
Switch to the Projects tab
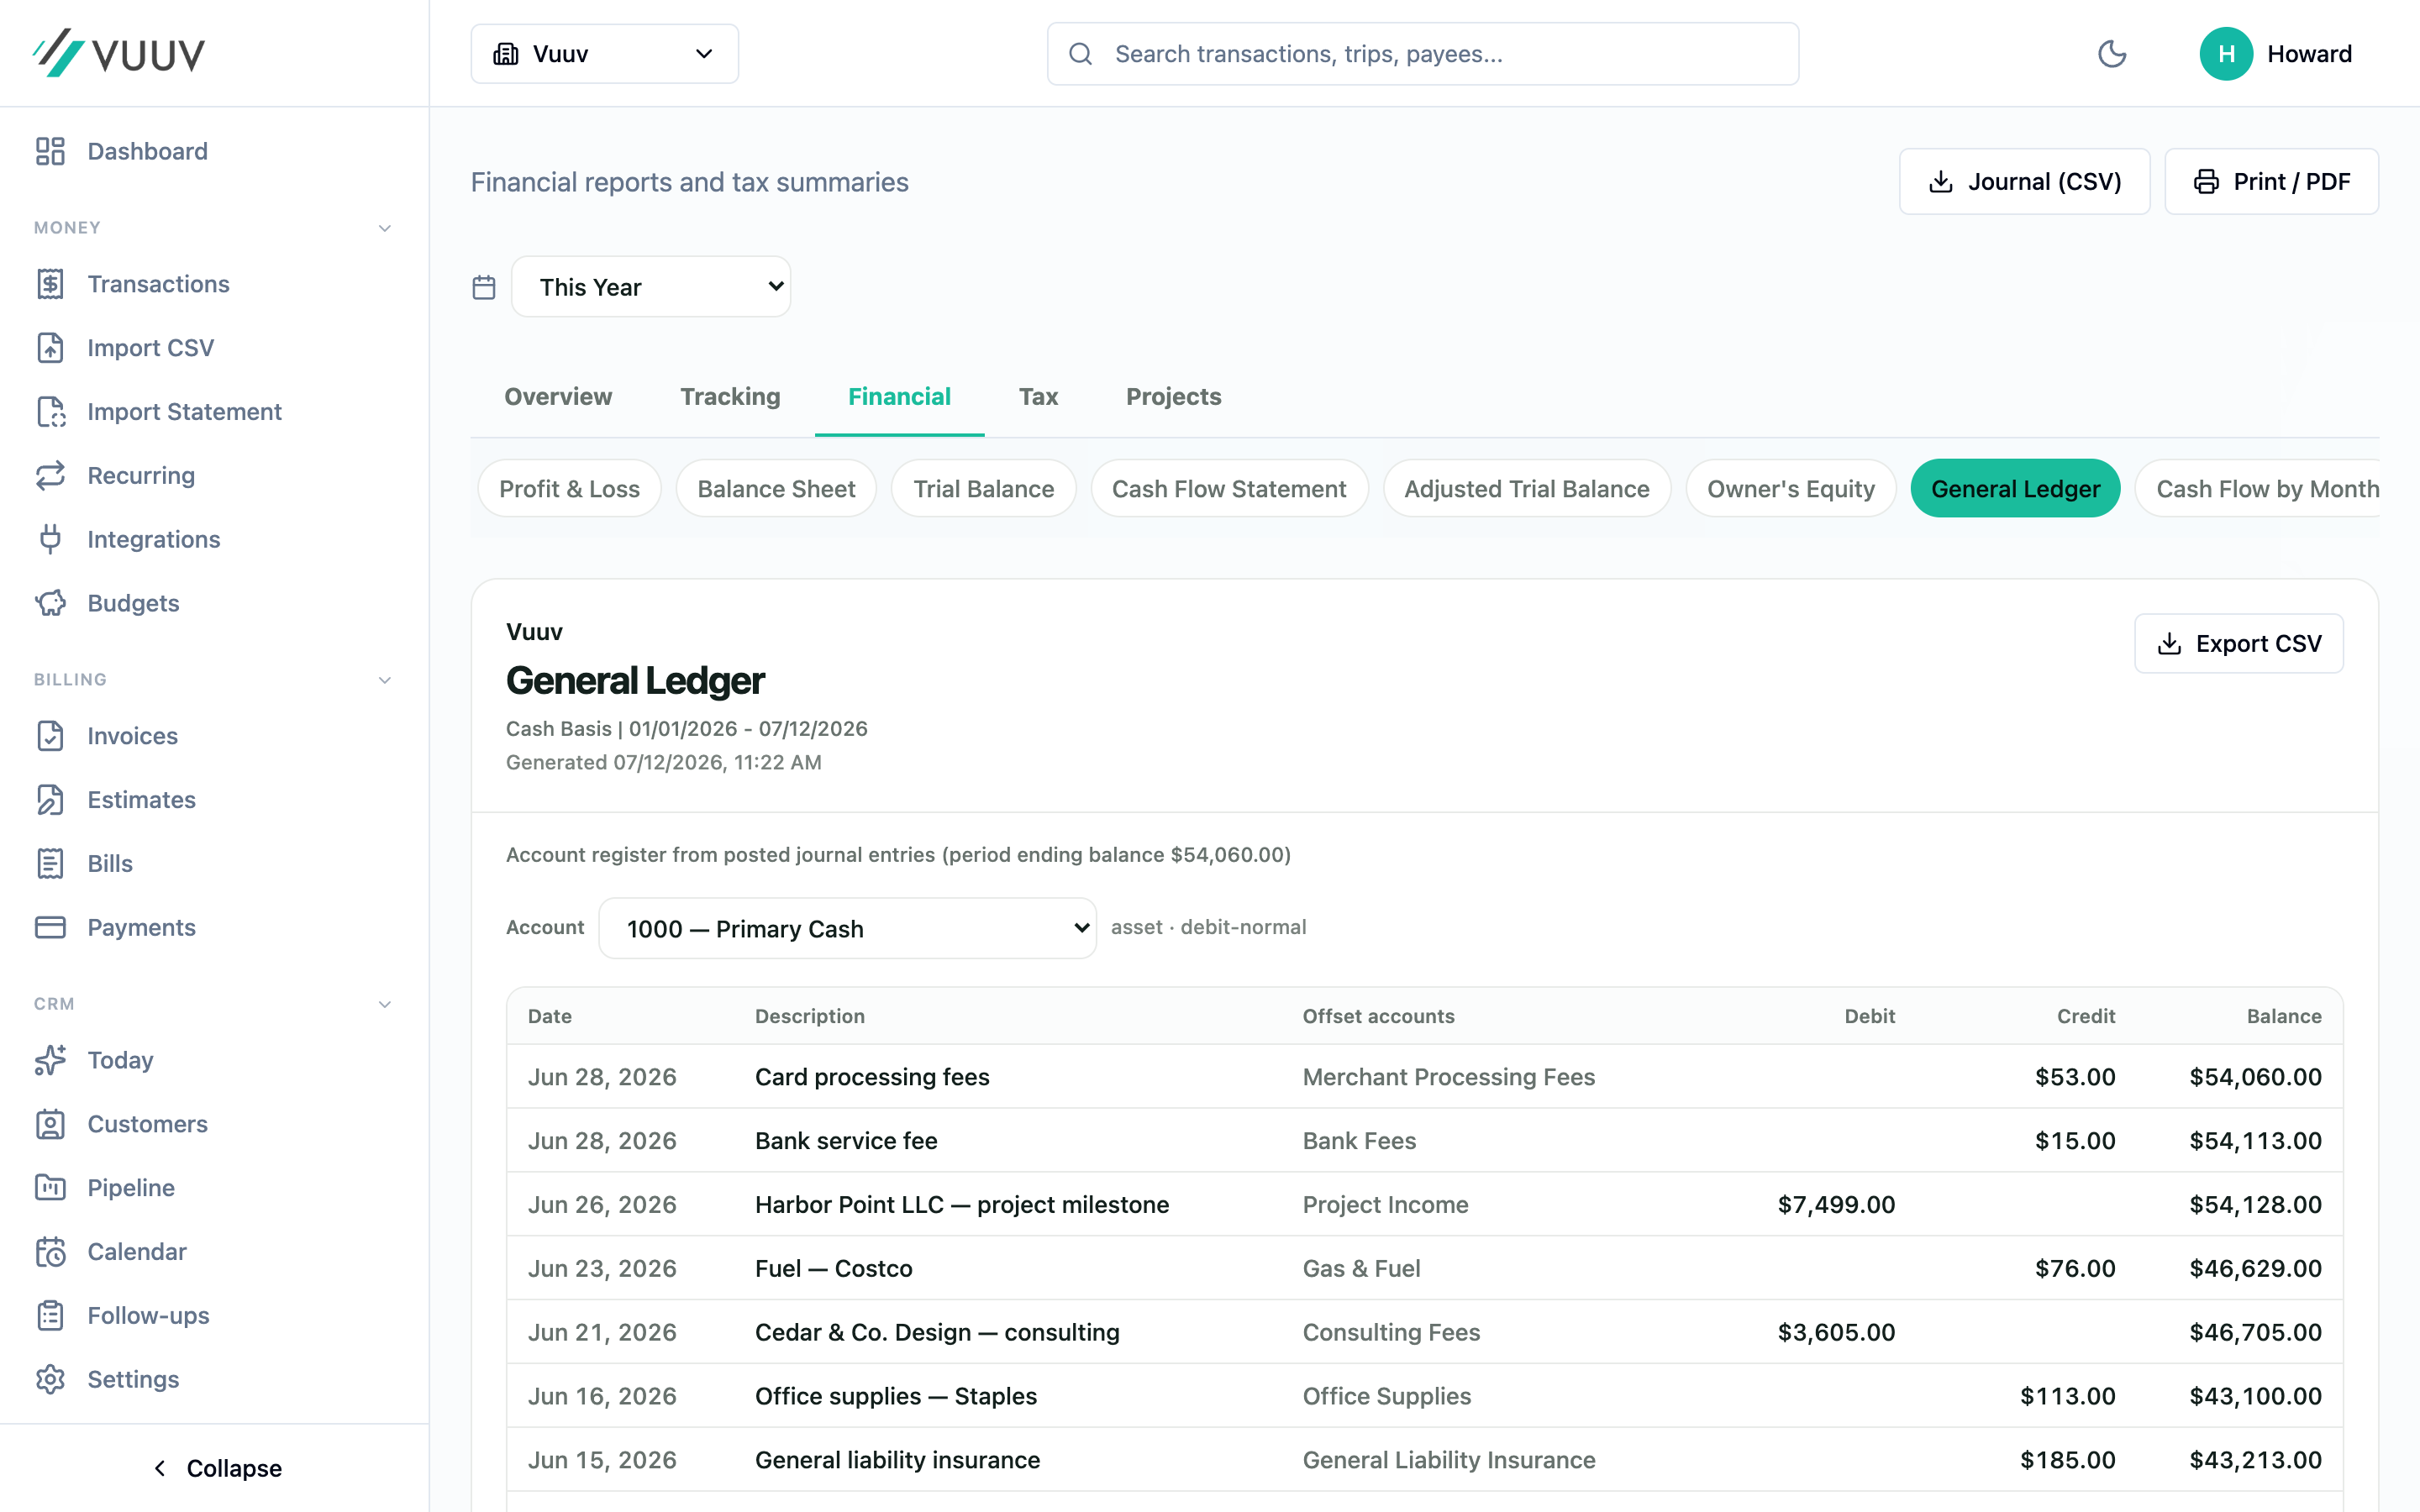pos(1174,397)
